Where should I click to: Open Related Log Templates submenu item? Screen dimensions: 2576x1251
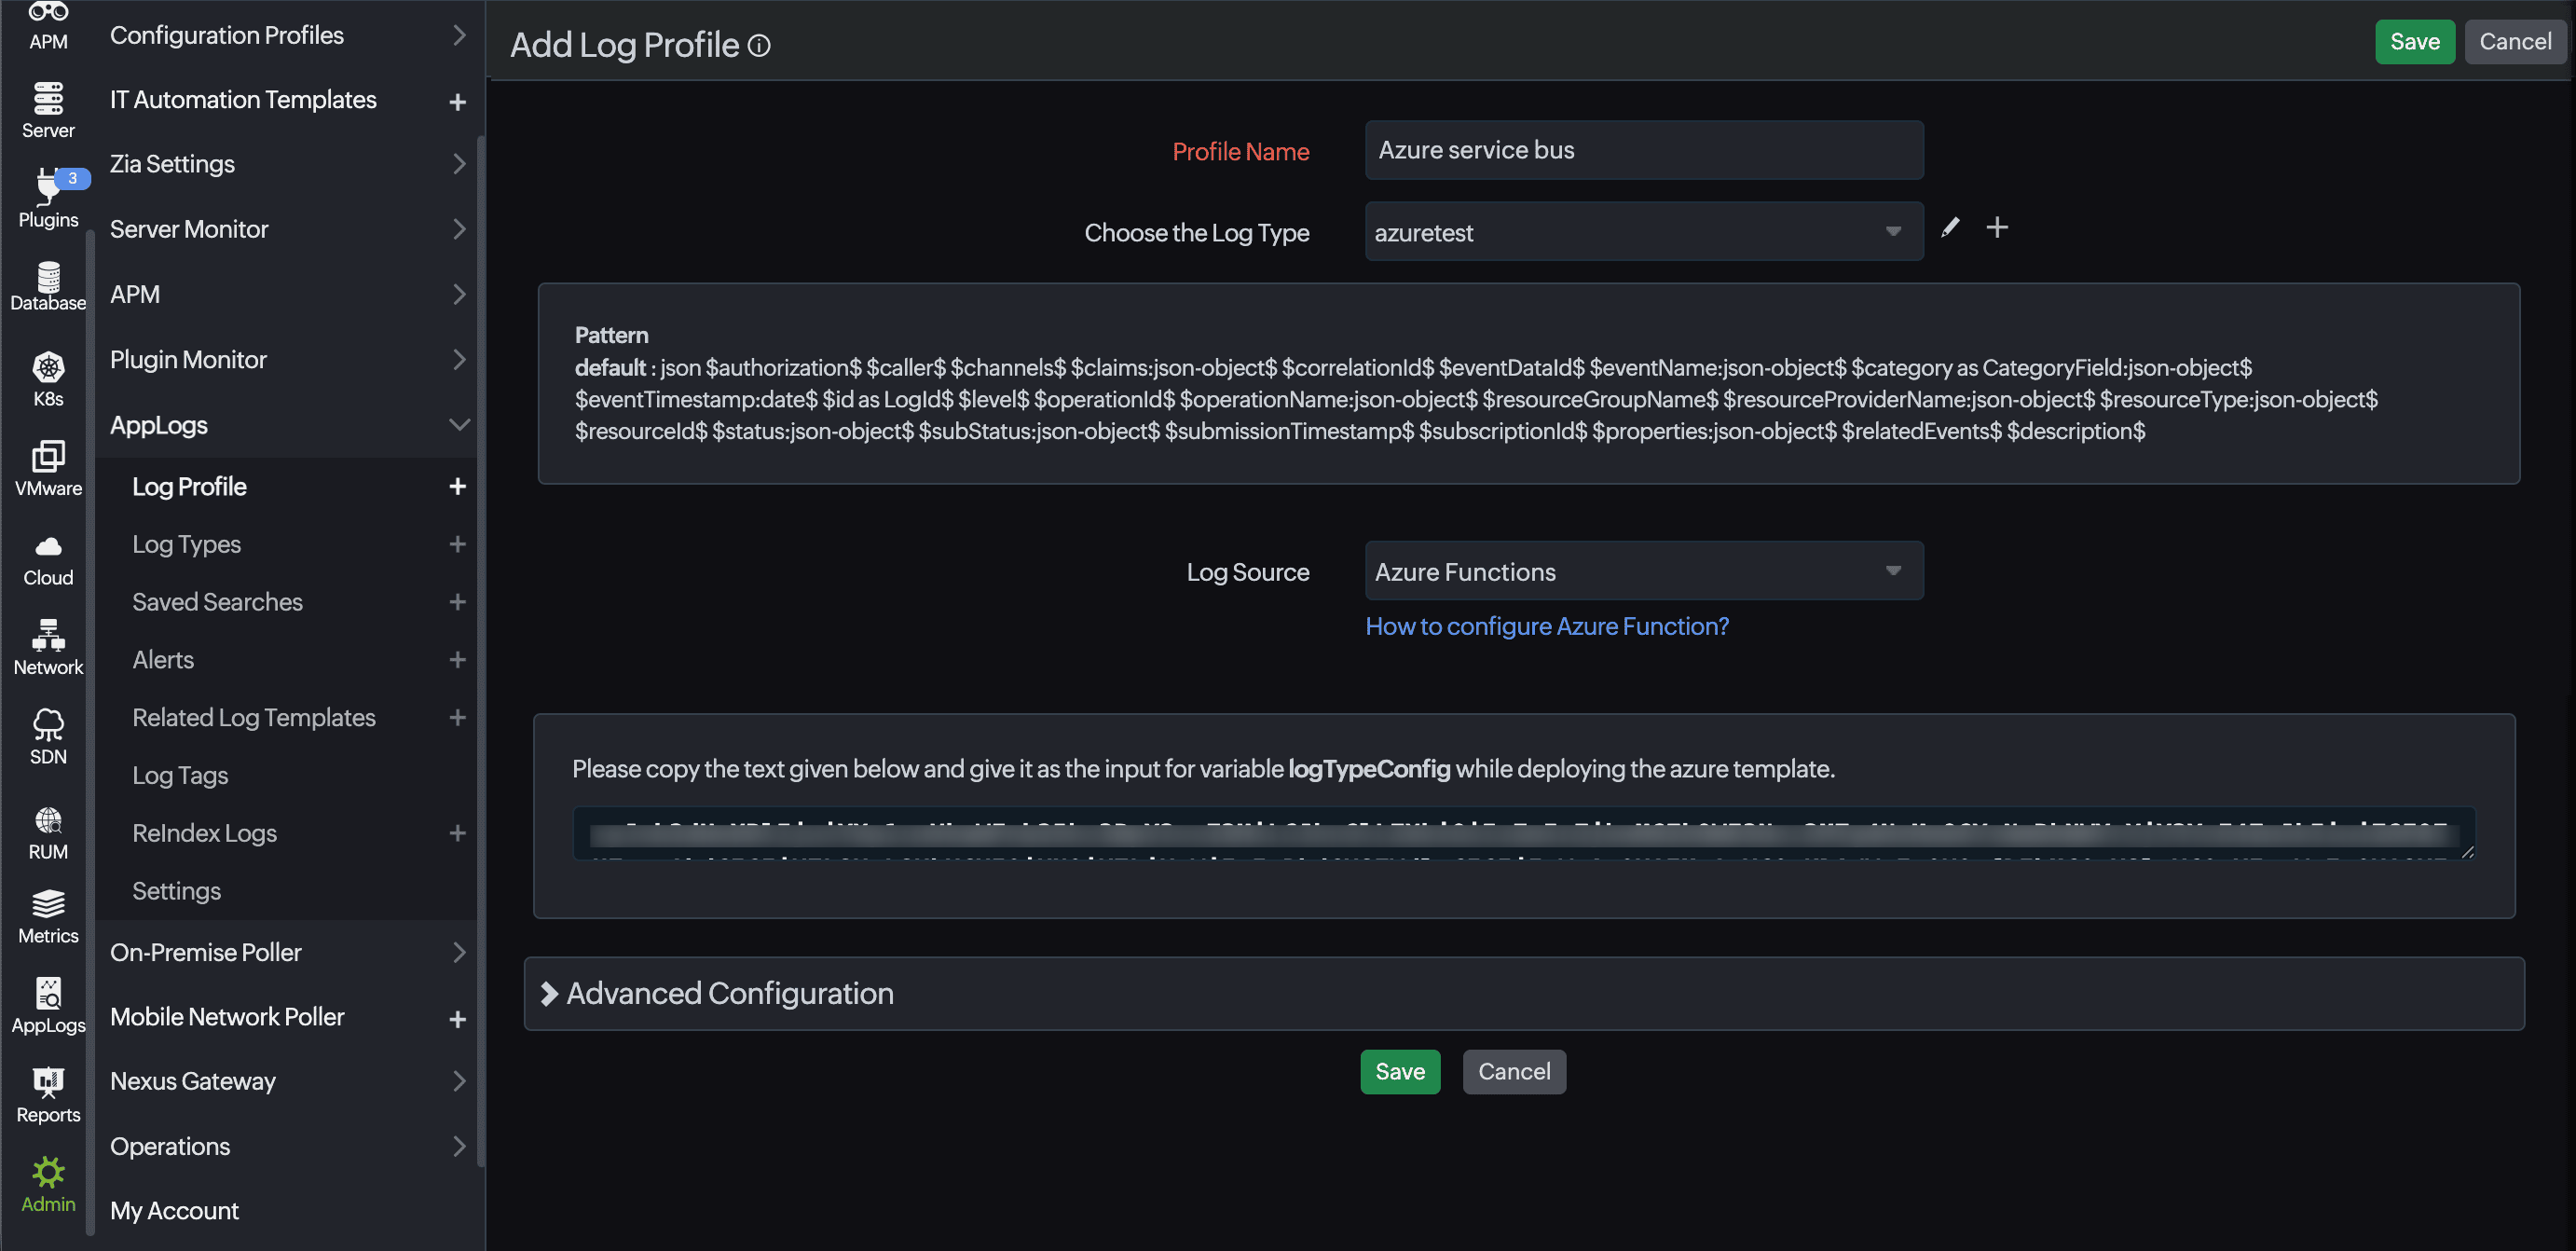coord(254,718)
